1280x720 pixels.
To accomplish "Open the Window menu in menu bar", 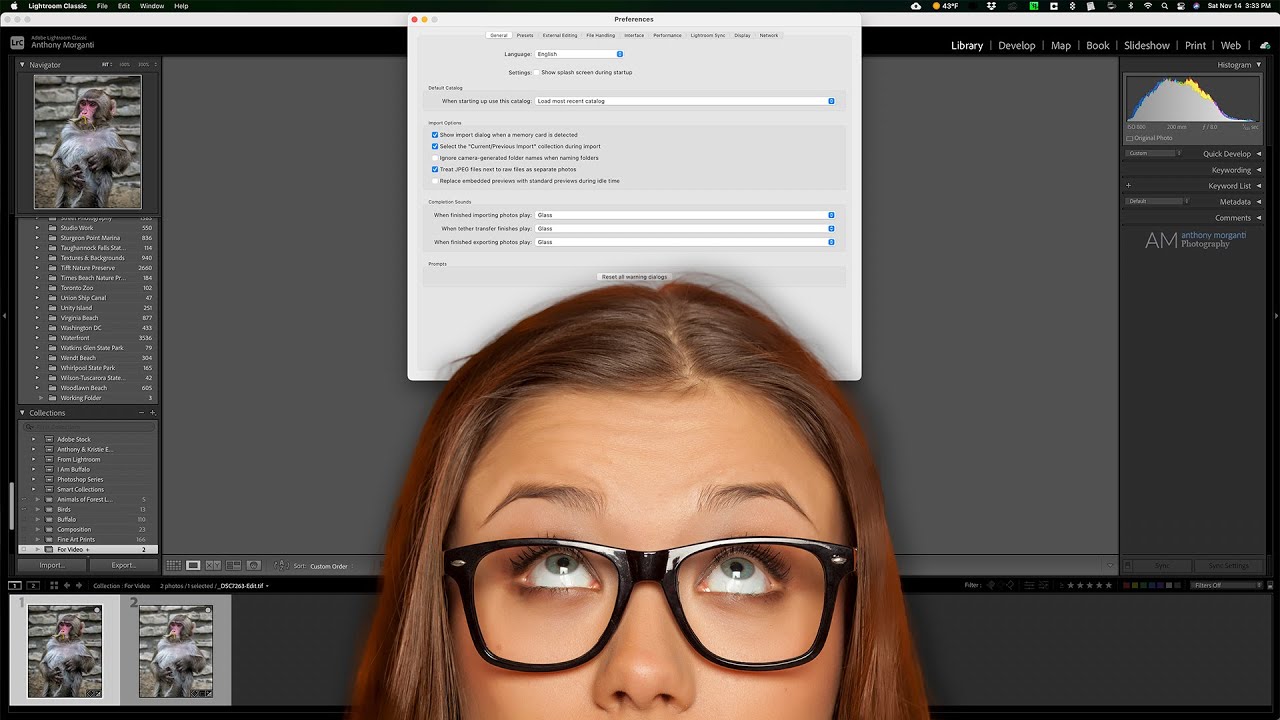I will coord(152,6).
